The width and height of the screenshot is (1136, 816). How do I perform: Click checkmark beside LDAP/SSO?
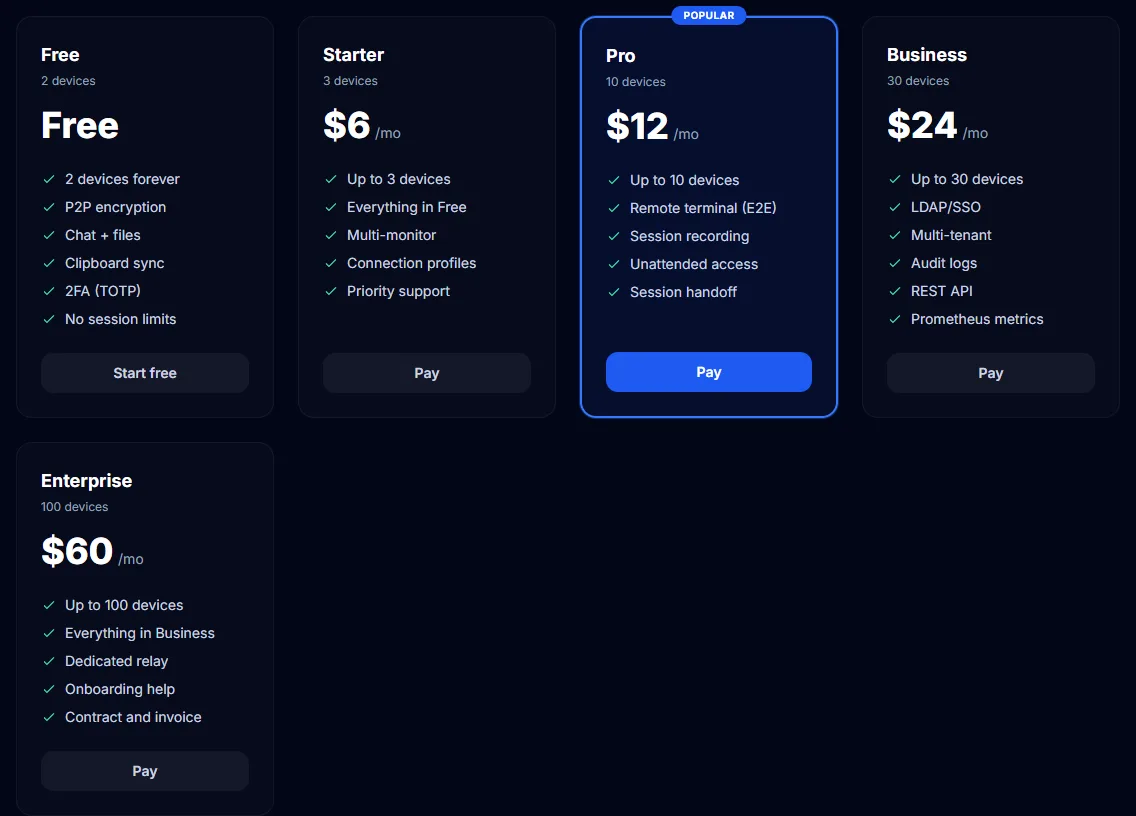pyautogui.click(x=895, y=207)
